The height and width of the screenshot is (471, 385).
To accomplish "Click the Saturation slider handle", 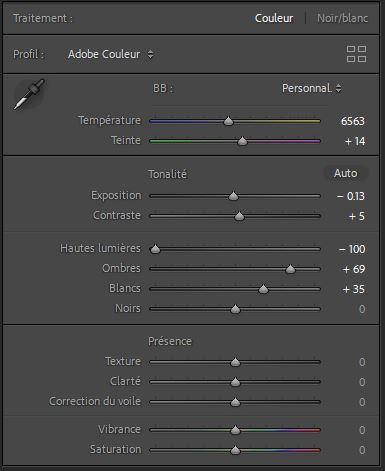I will [235, 450].
